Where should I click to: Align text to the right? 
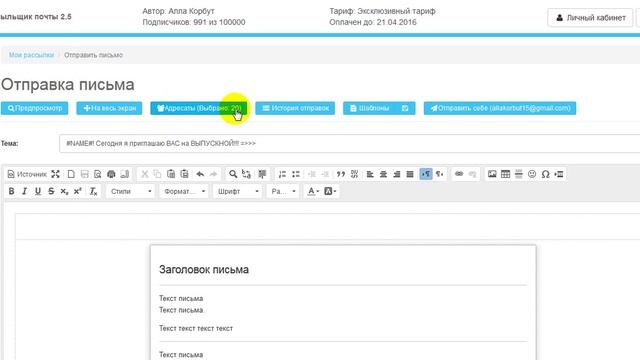[x=397, y=174]
